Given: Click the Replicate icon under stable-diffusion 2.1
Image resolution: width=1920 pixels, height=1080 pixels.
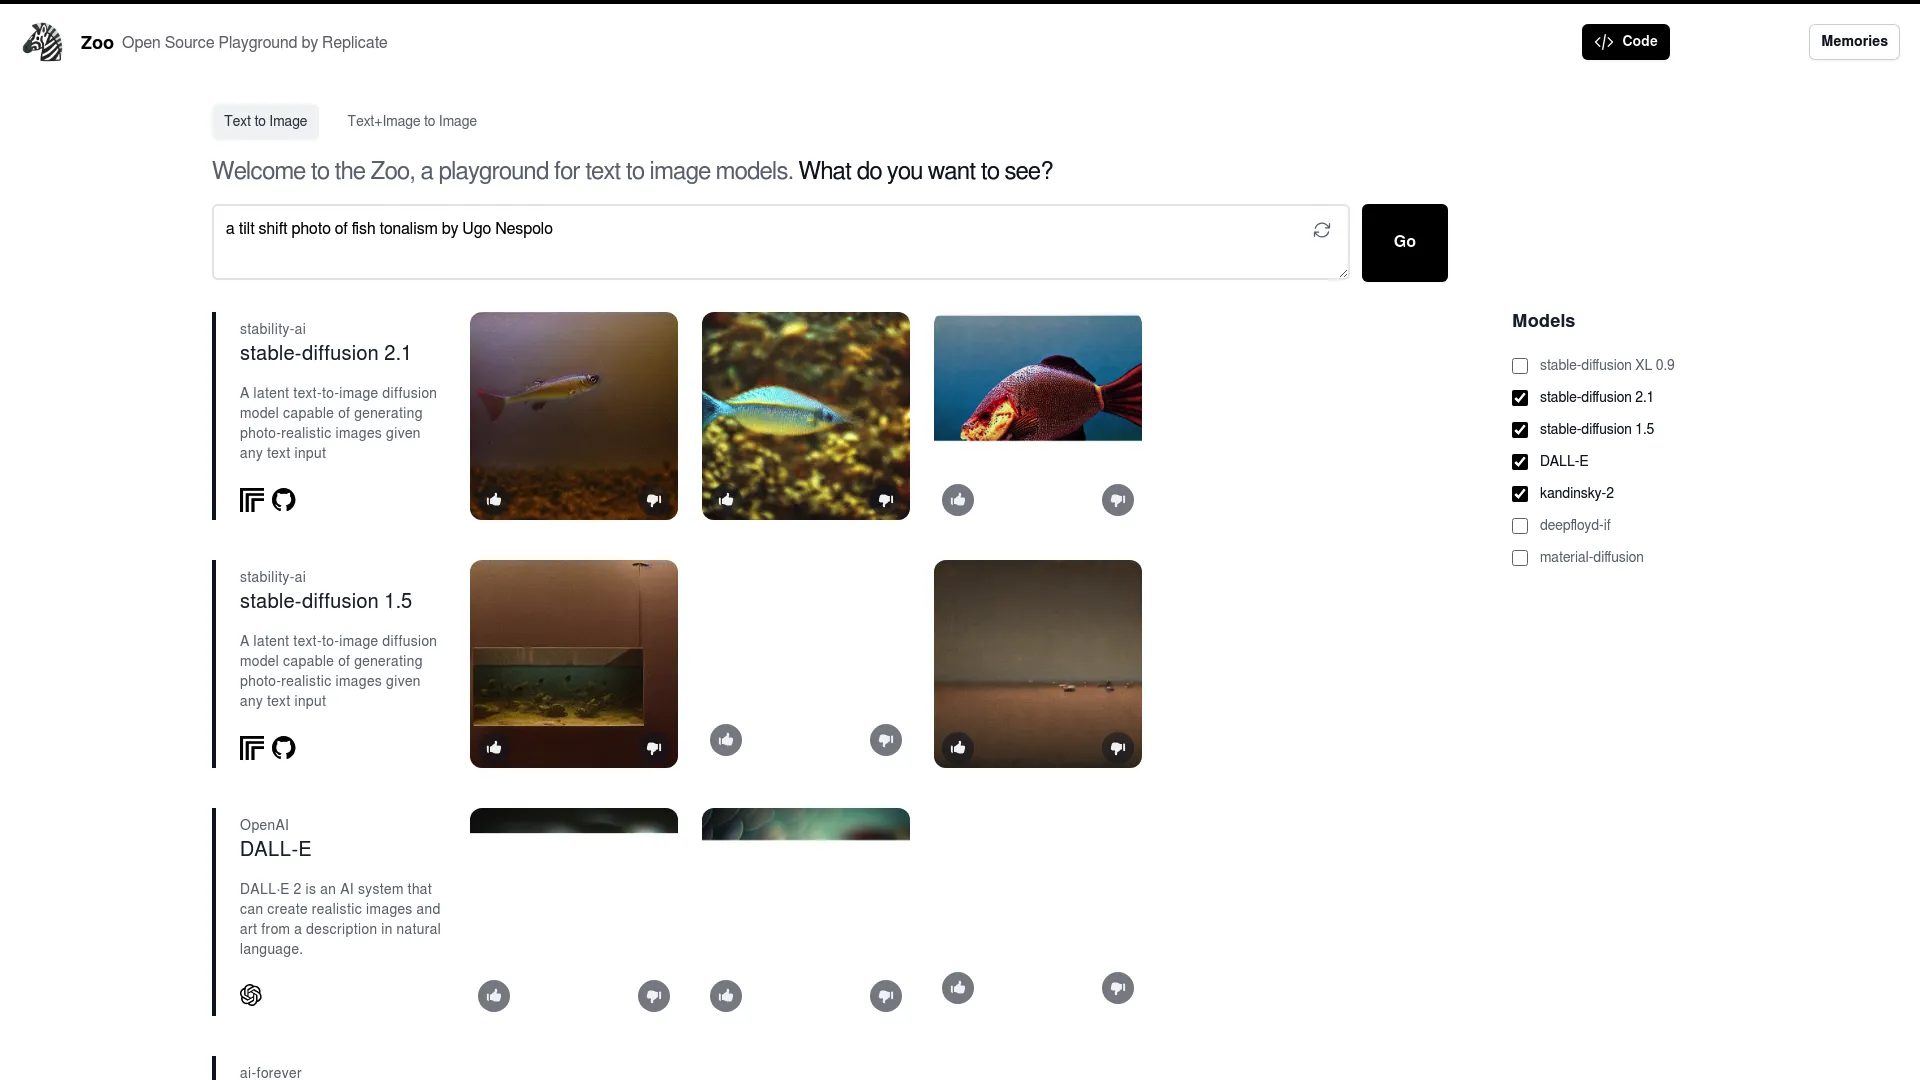Looking at the screenshot, I should pos(250,500).
